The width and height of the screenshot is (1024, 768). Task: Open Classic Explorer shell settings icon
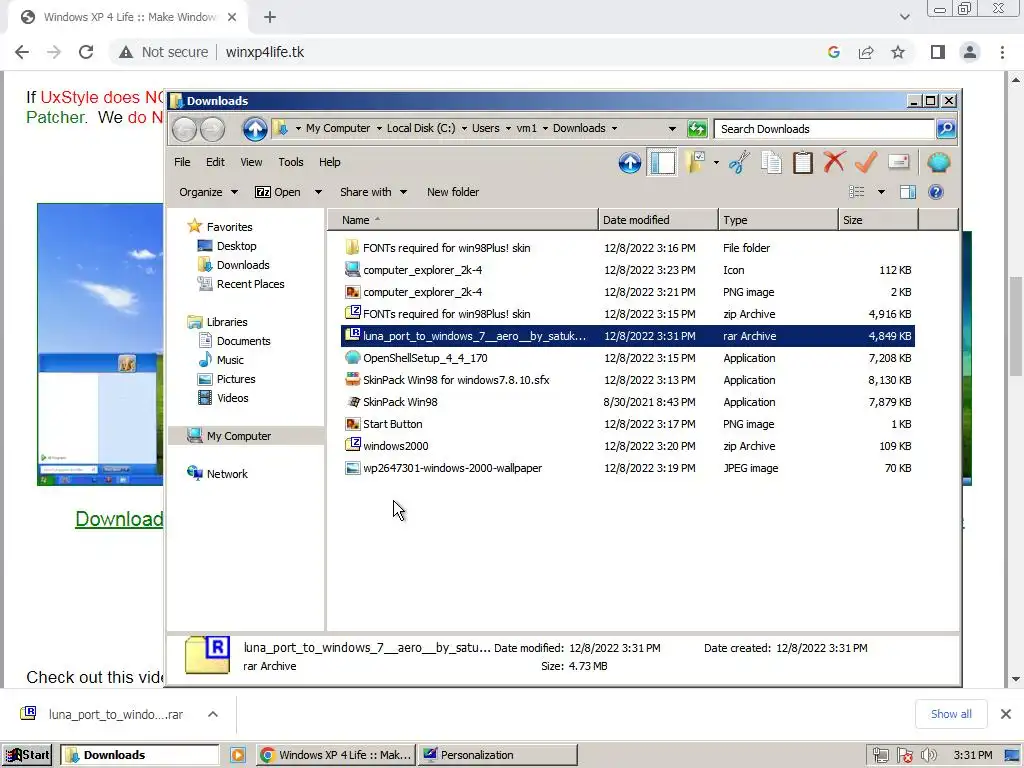tap(938, 162)
